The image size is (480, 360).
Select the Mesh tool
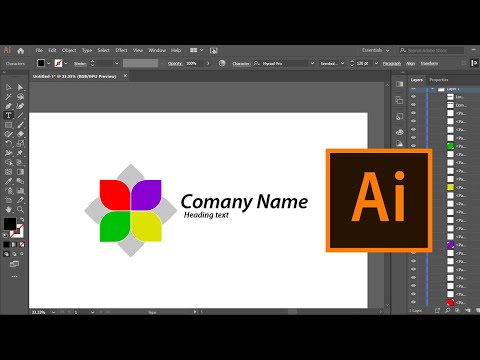pos(9,172)
